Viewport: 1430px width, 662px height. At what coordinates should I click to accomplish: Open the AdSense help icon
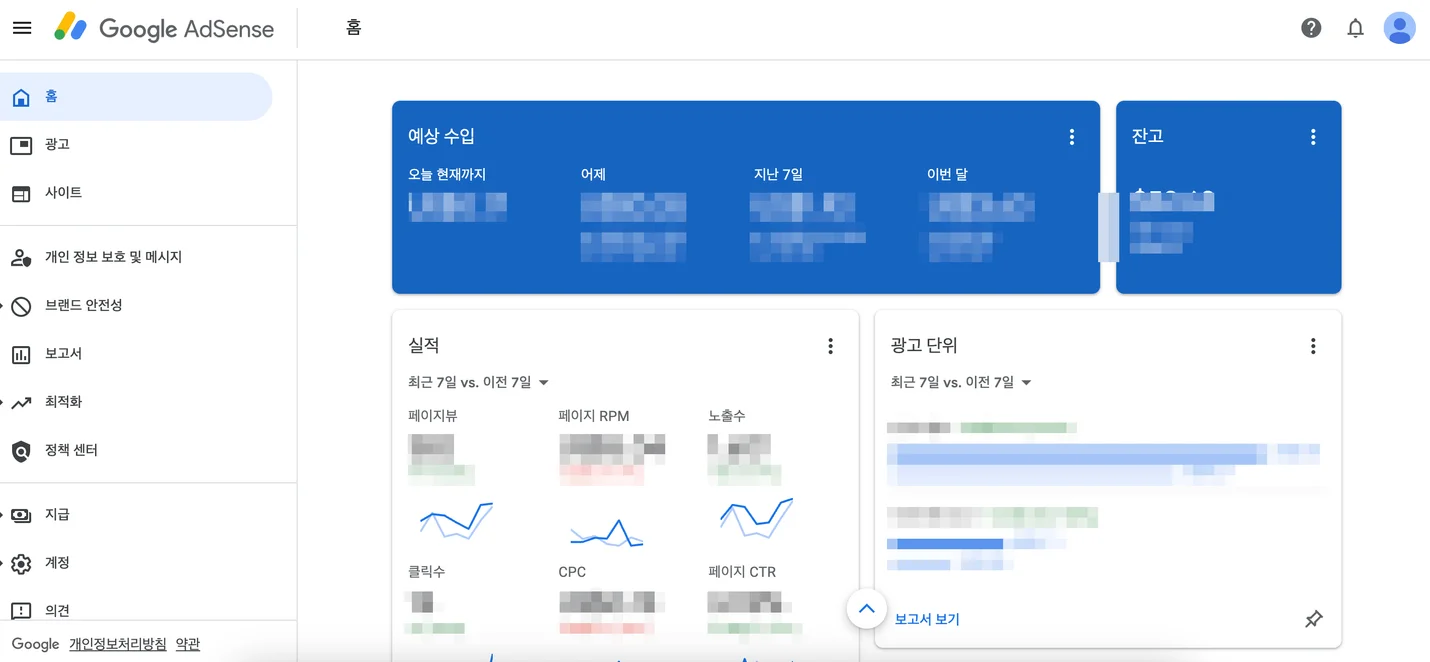[1311, 27]
